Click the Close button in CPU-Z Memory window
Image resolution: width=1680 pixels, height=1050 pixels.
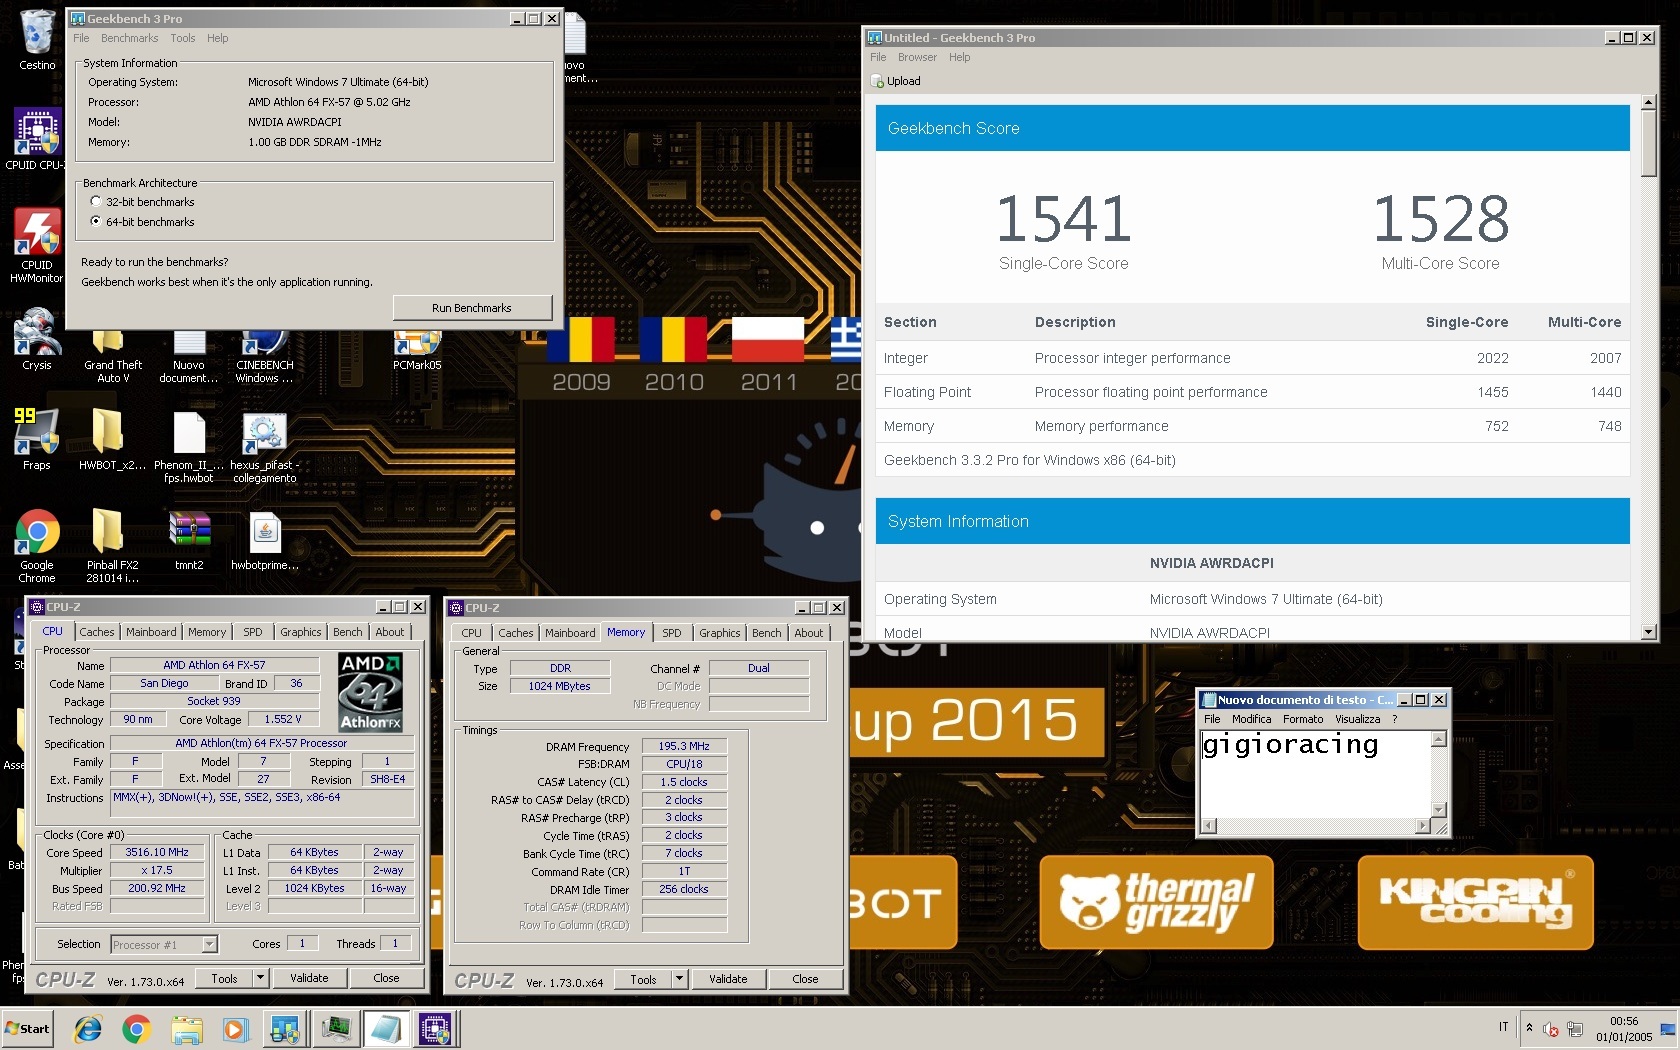click(x=805, y=980)
